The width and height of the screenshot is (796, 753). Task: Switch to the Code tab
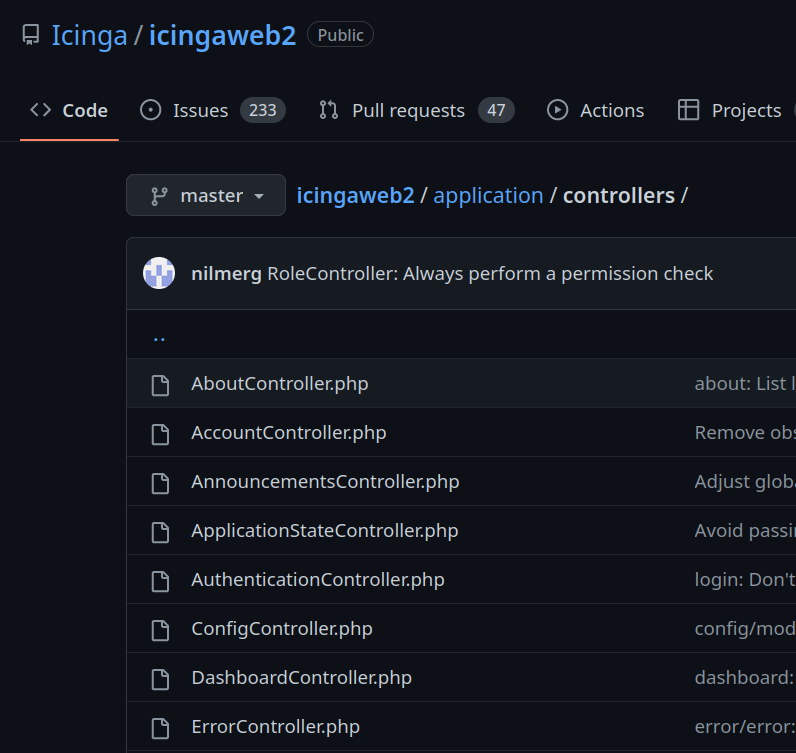pos(70,110)
